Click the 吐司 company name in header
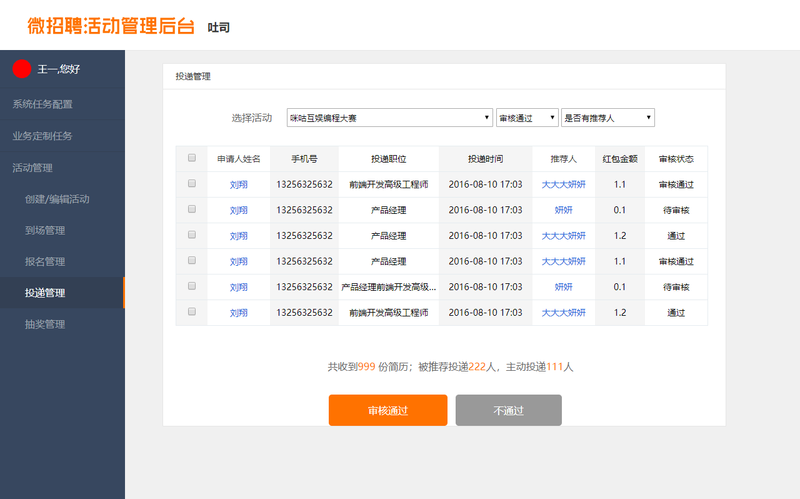Image resolution: width=800 pixels, height=499 pixels. point(218,28)
